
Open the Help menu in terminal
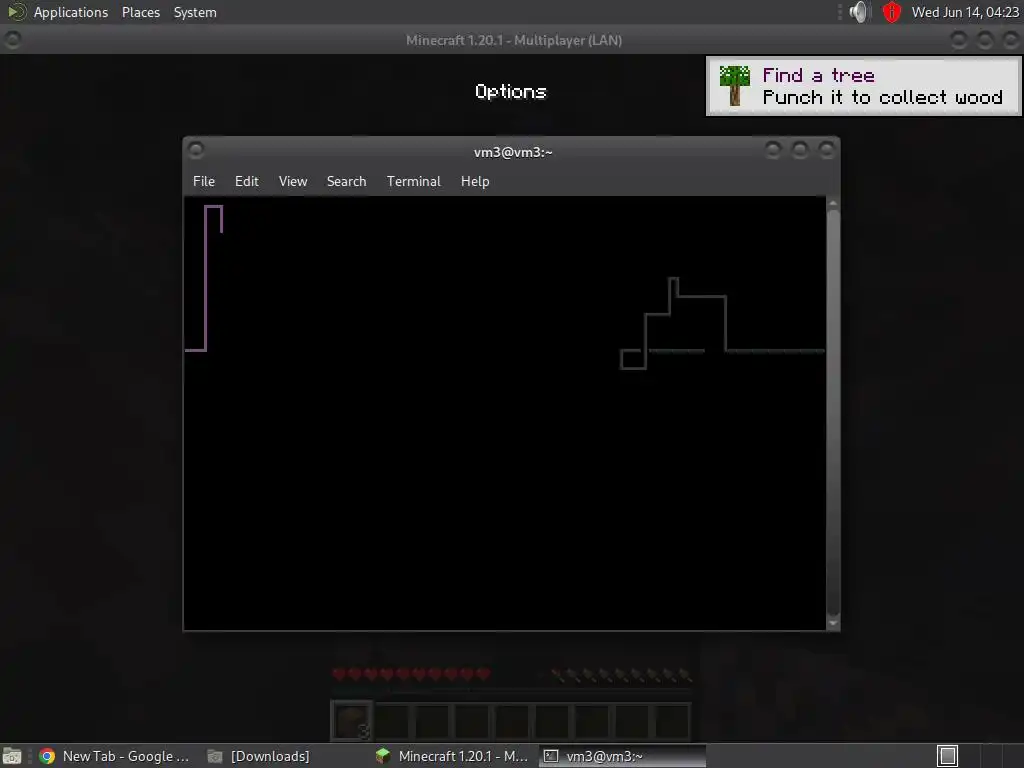point(475,181)
